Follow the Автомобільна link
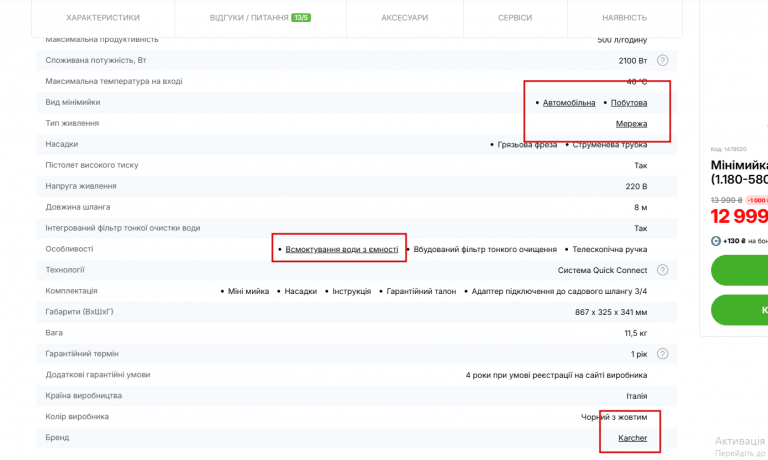Image resolution: width=768 pixels, height=460 pixels. pyautogui.click(x=569, y=102)
